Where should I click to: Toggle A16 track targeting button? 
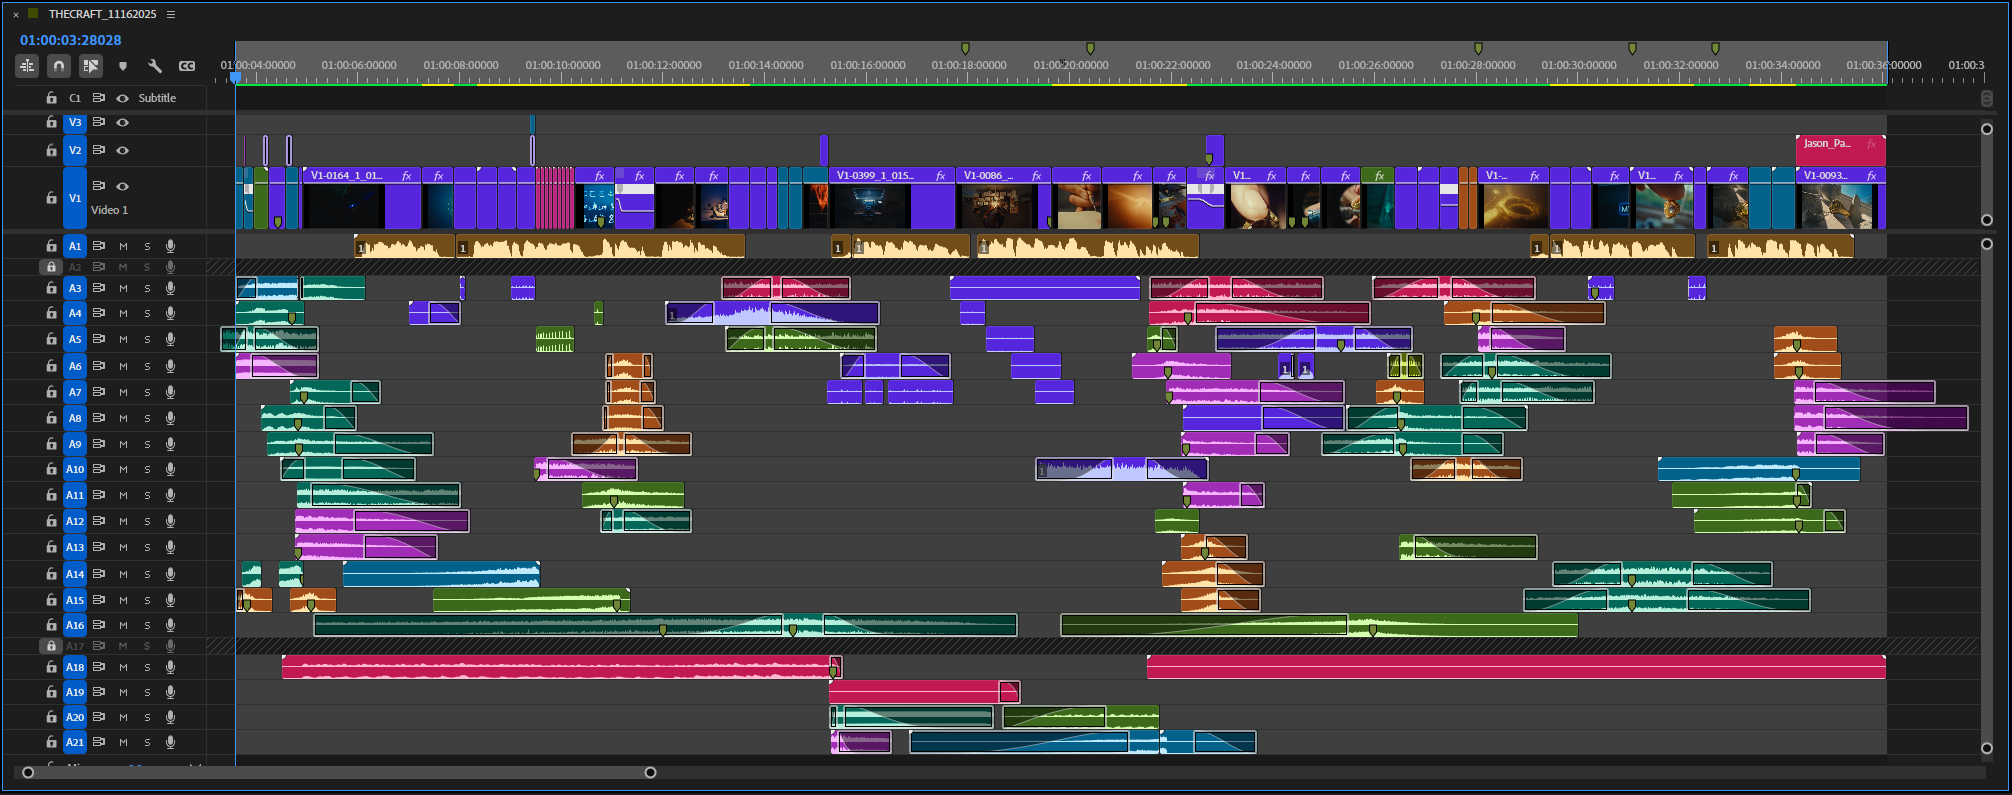[75, 625]
